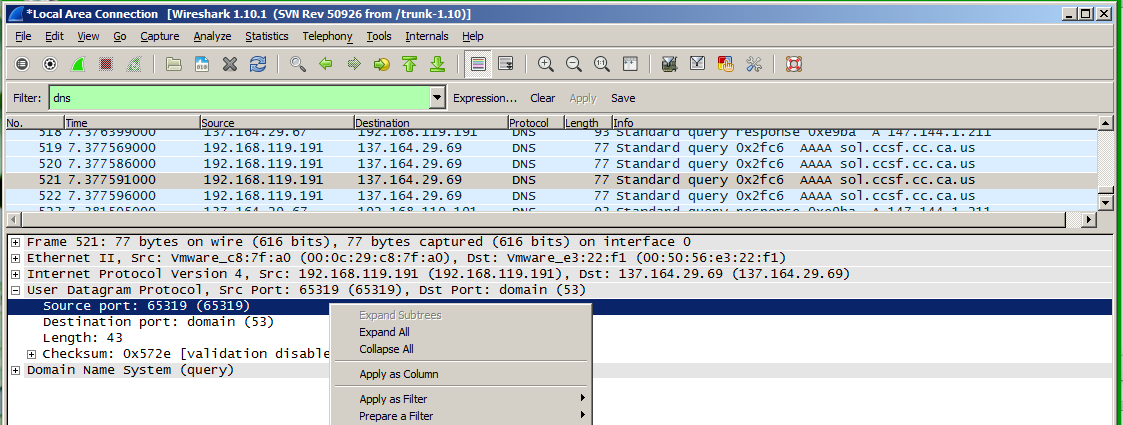Viewport: 1123px width, 425px height.
Task: Open the Telephony menu
Action: [x=327, y=36]
